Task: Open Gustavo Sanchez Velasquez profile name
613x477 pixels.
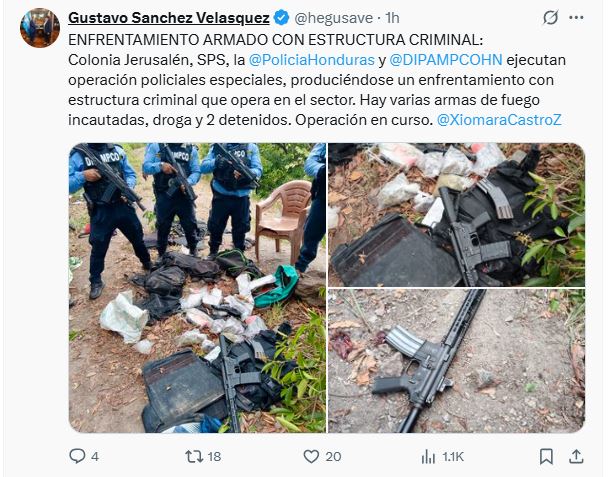Action: [169, 18]
